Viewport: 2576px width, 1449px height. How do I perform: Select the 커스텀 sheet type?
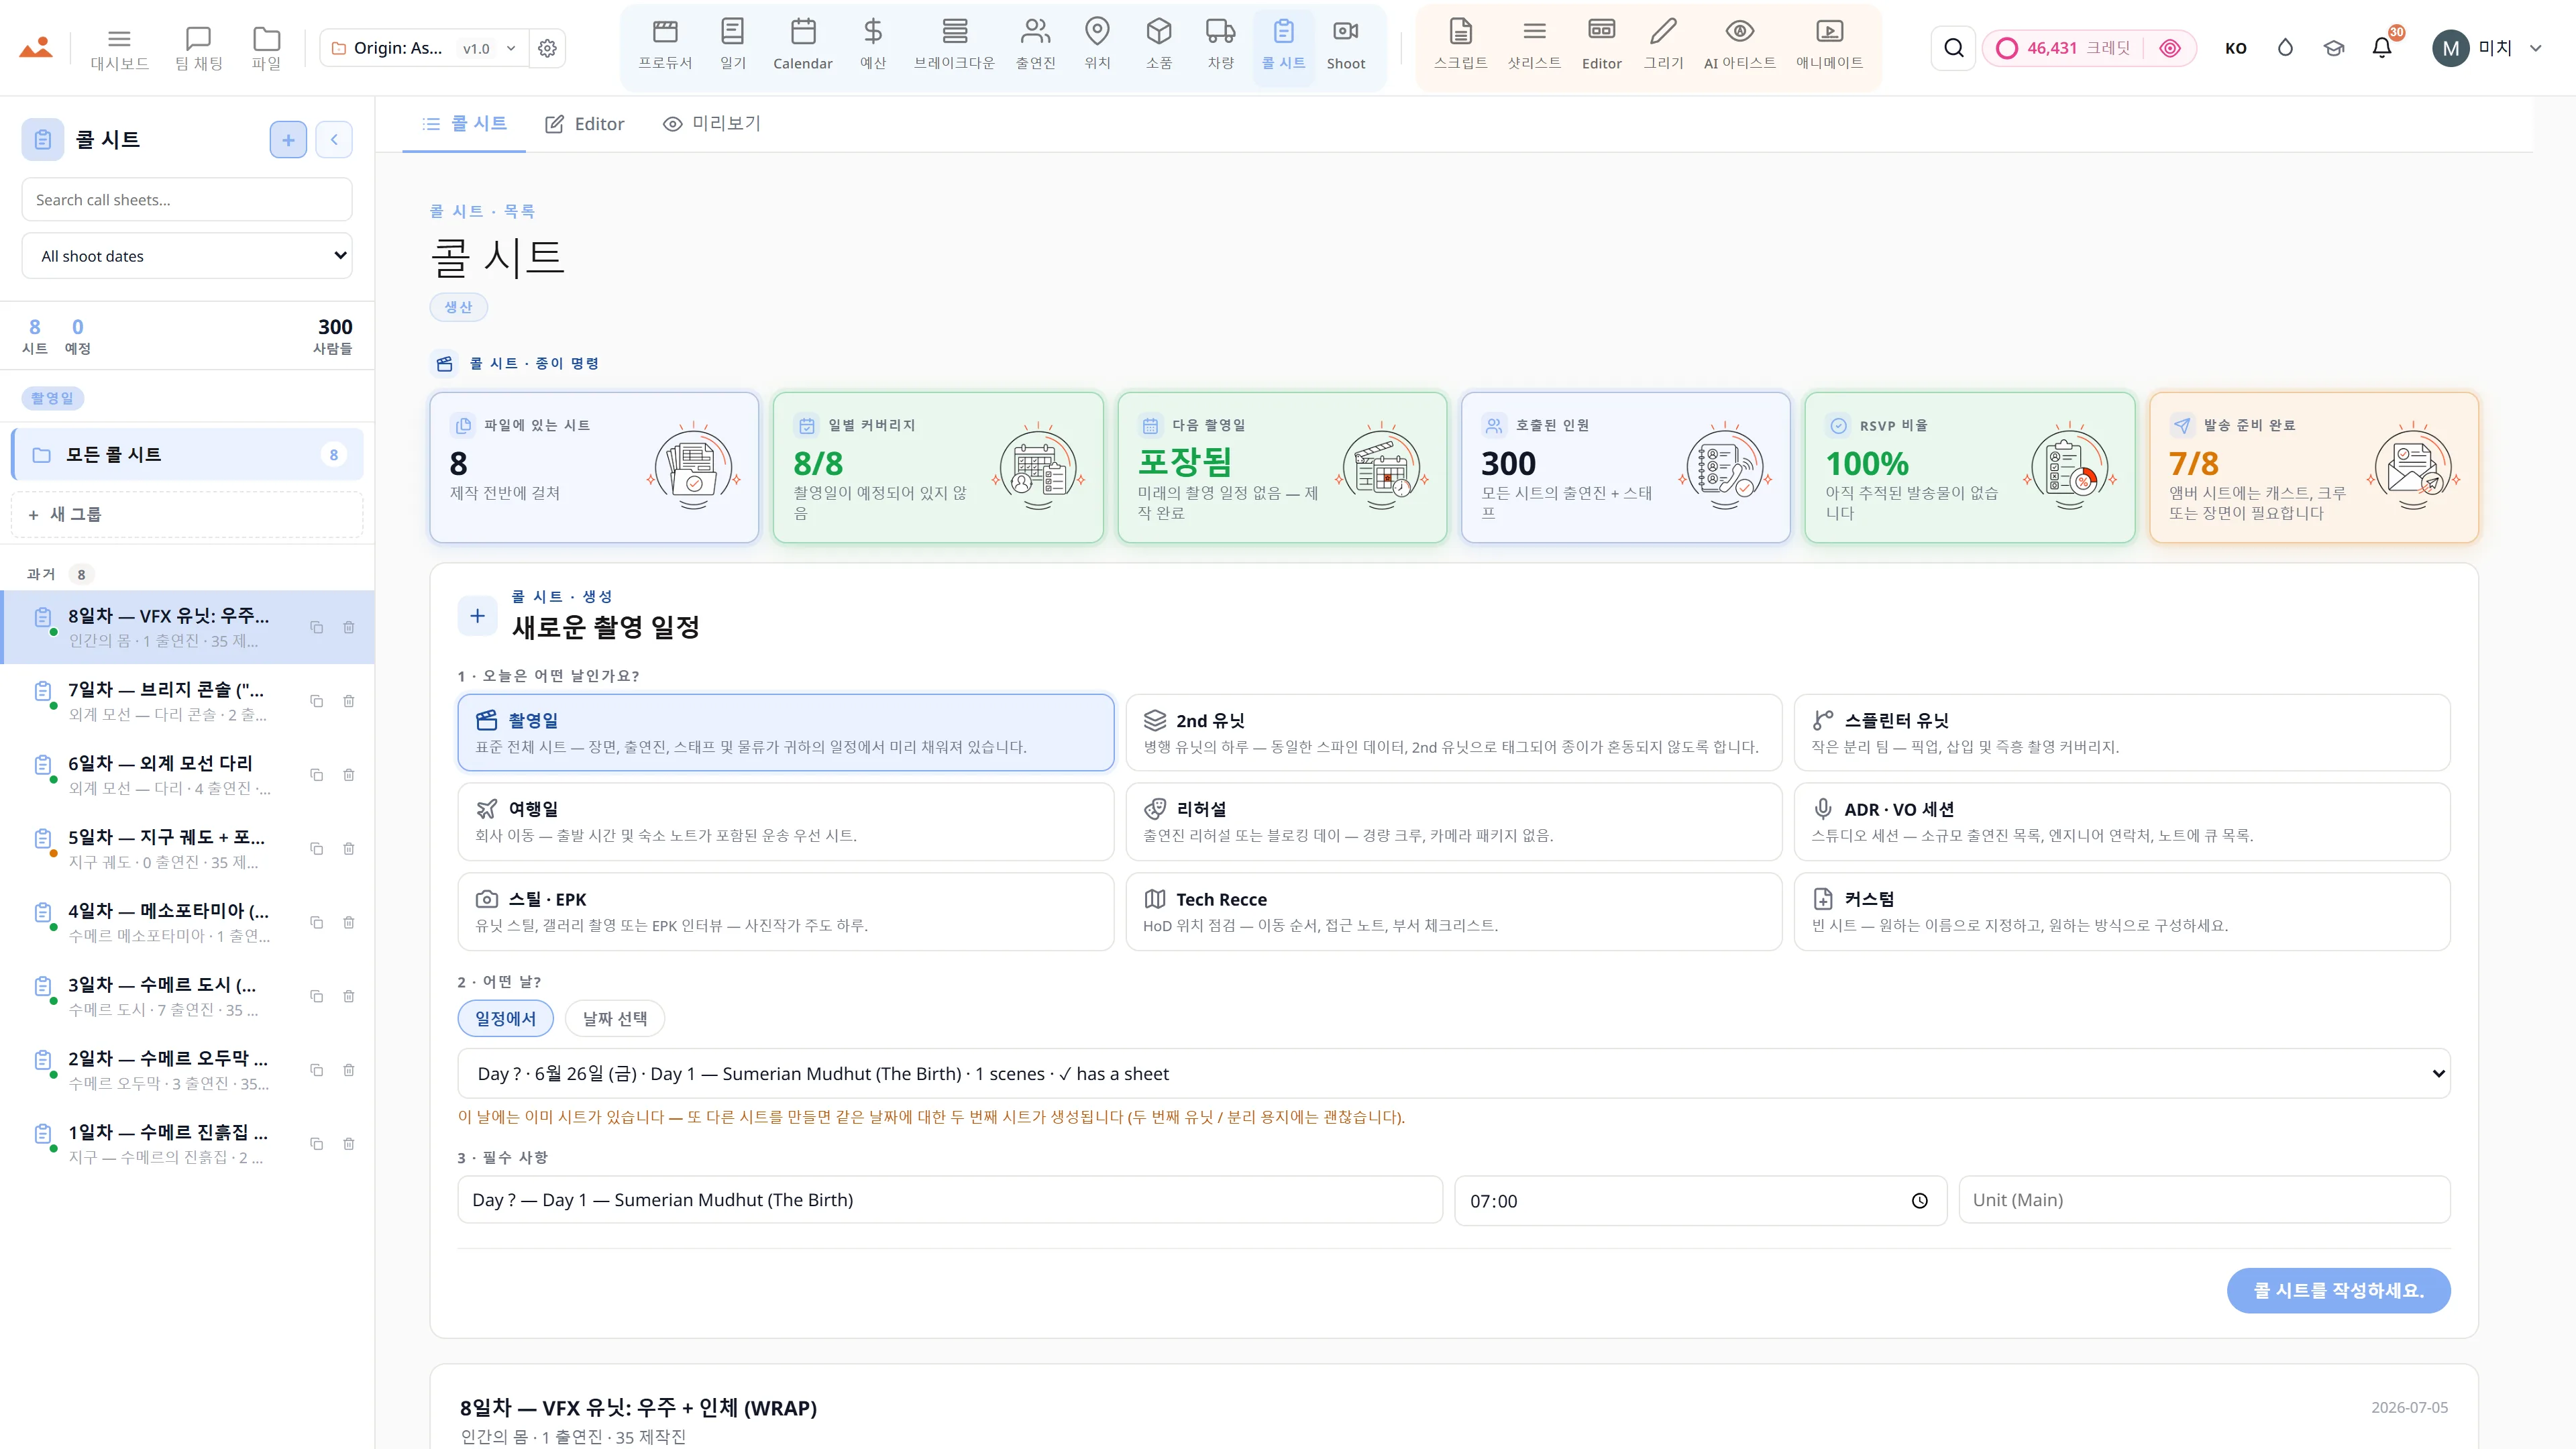tap(2121, 911)
